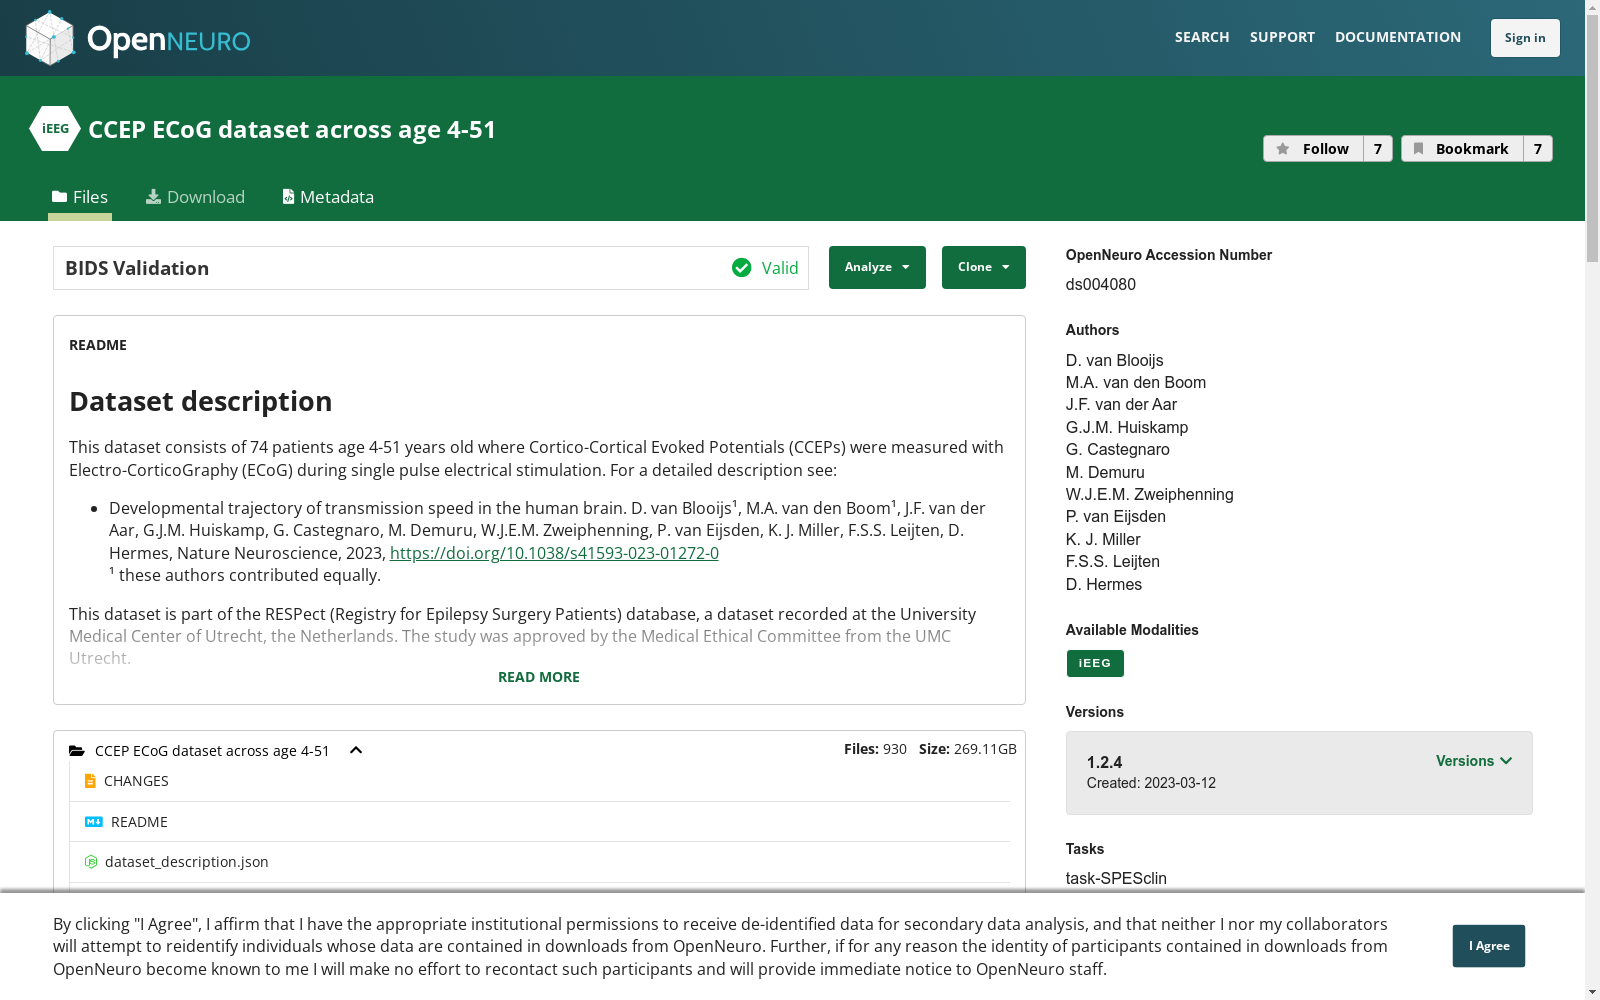Click the Created: 2023-03-12 date
Image resolution: width=1600 pixels, height=1000 pixels.
coord(1152,783)
